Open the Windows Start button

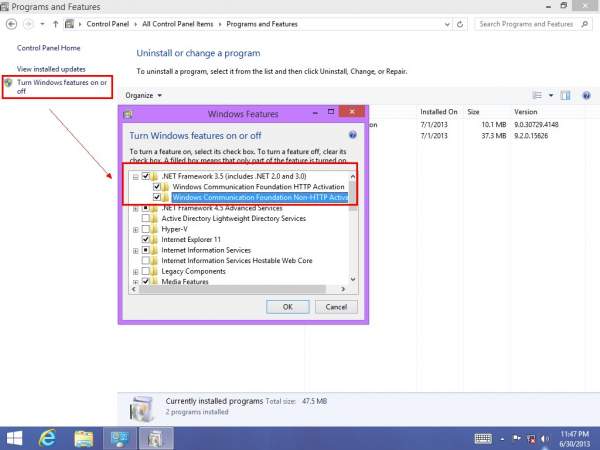14,439
